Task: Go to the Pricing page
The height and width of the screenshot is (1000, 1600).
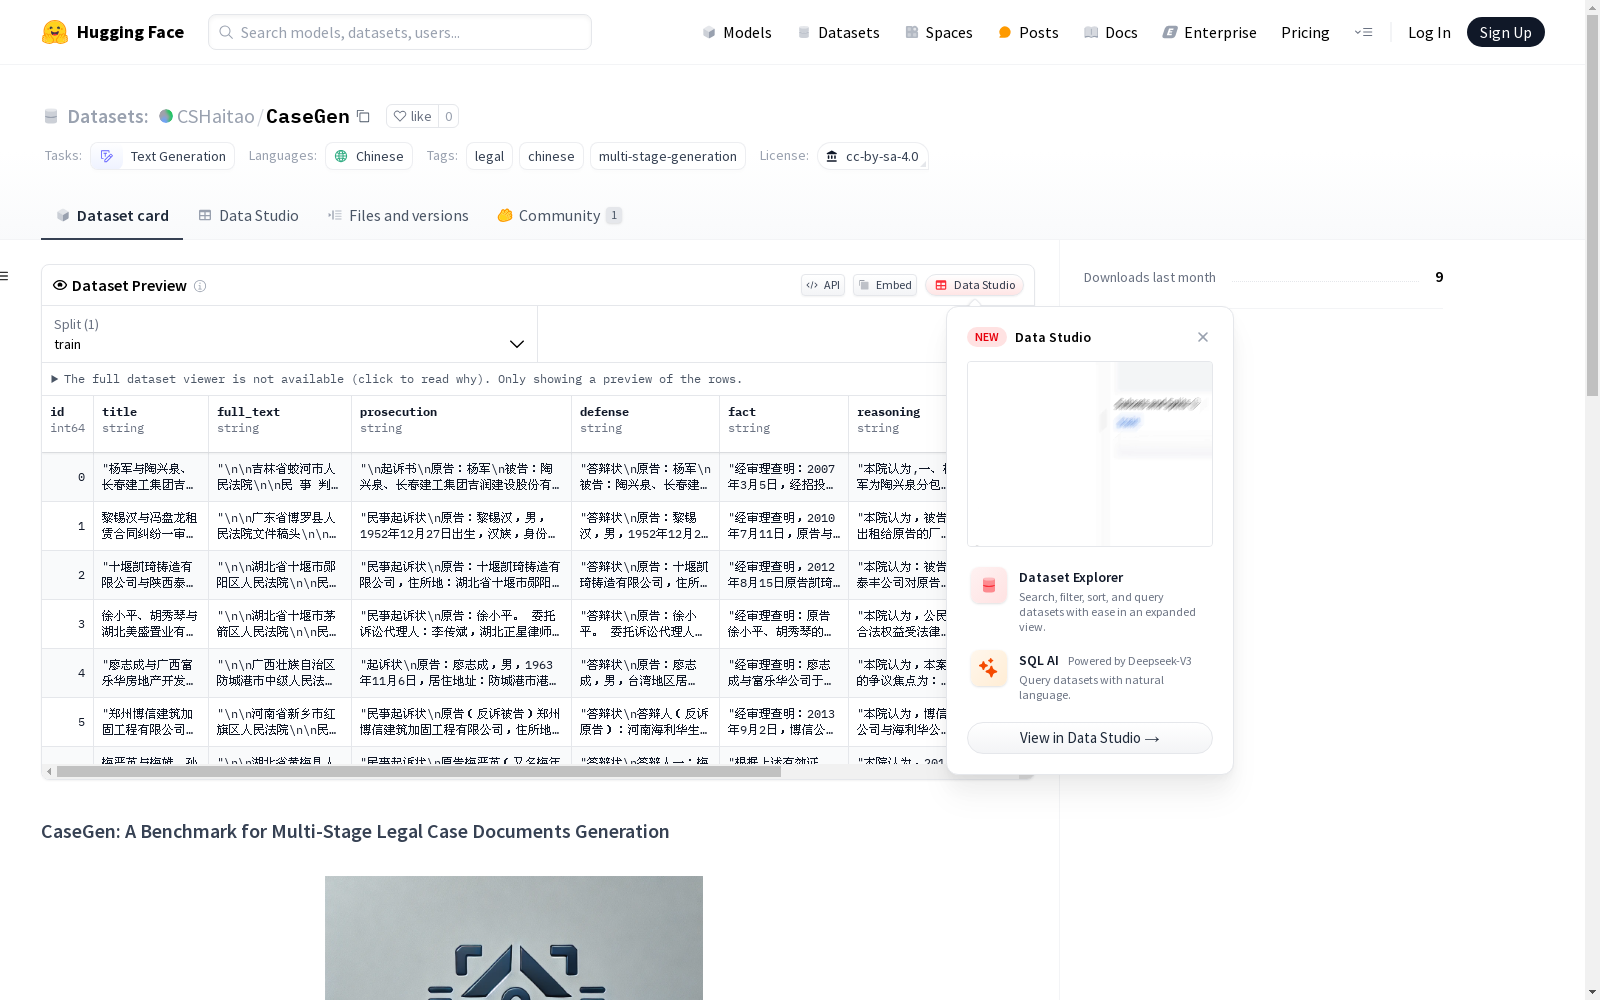Action: tap(1305, 32)
